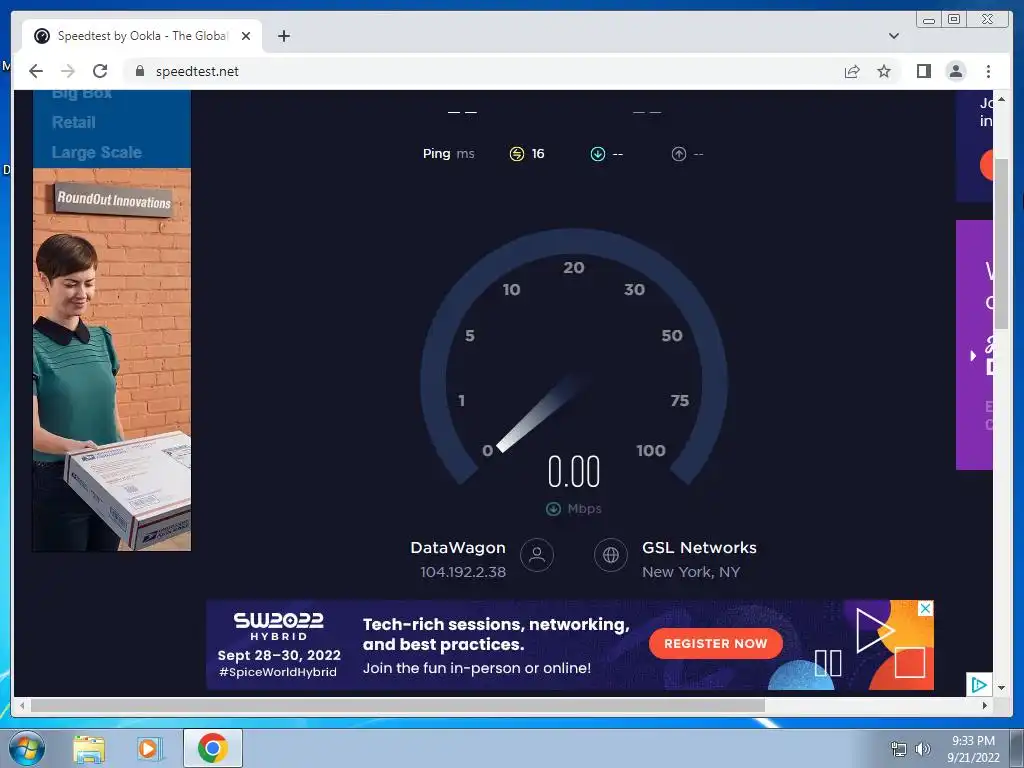The height and width of the screenshot is (768, 1024).
Task: Click the GSL Networks server name
Action: [699, 548]
